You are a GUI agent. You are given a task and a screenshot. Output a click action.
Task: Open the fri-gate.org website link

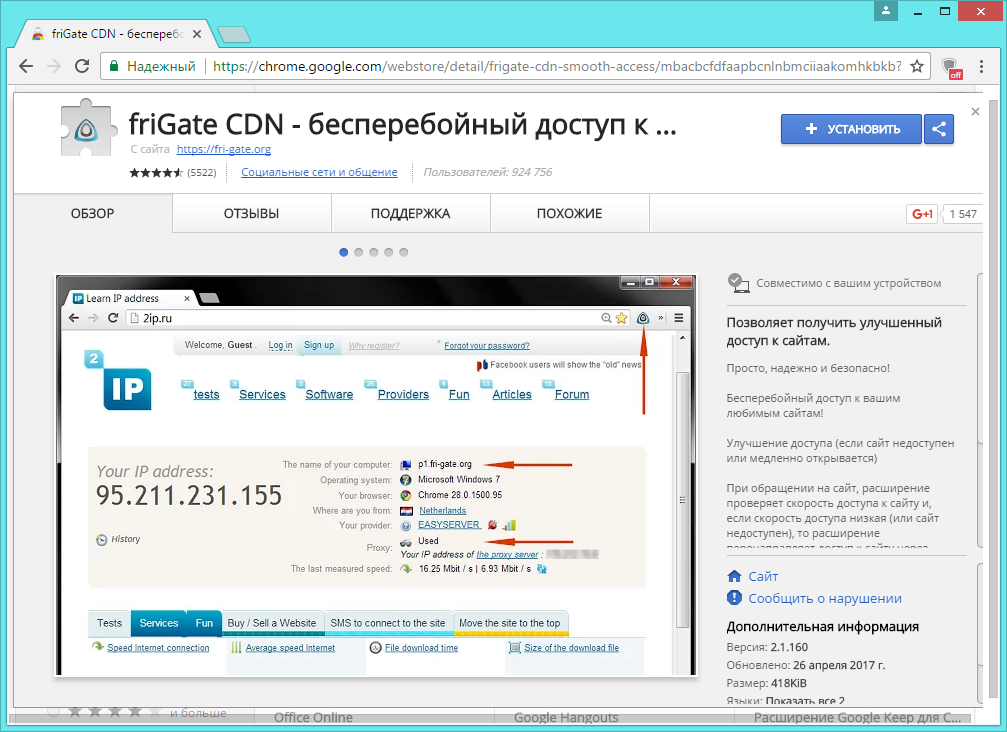[223, 150]
